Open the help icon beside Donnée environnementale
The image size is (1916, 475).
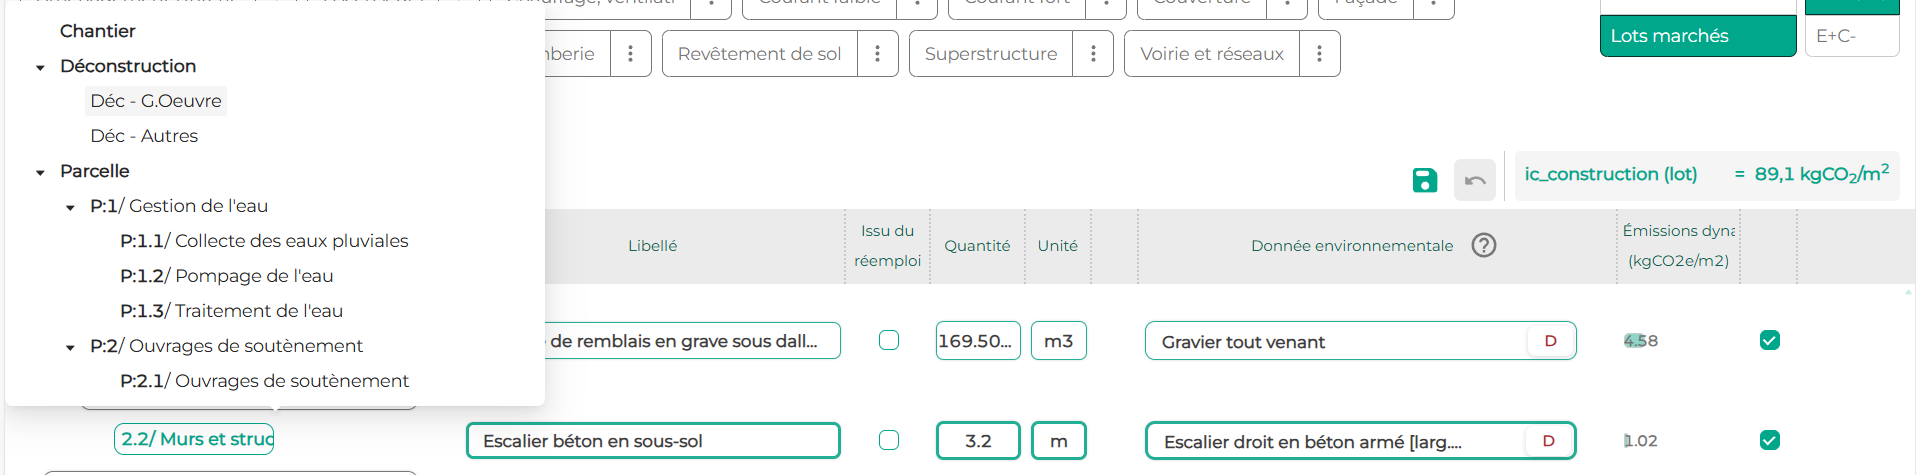pos(1484,245)
